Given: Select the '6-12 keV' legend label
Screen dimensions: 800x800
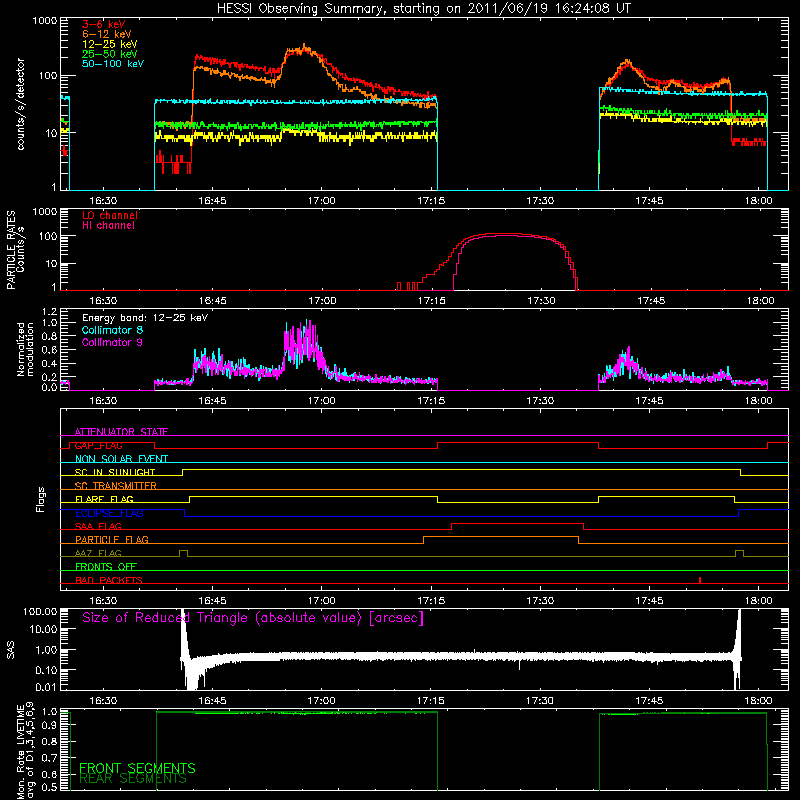Looking at the screenshot, I should pos(106,34).
